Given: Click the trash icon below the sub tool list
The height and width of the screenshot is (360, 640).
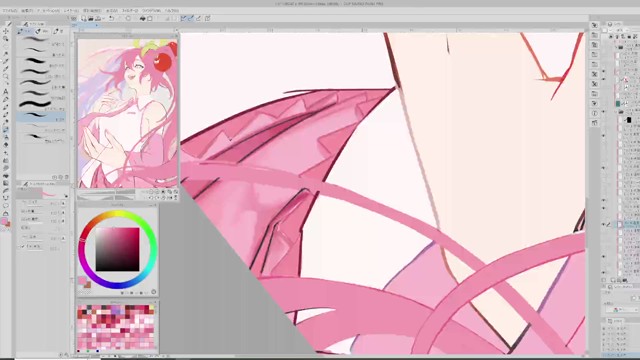Looking at the screenshot, I should 67,177.
